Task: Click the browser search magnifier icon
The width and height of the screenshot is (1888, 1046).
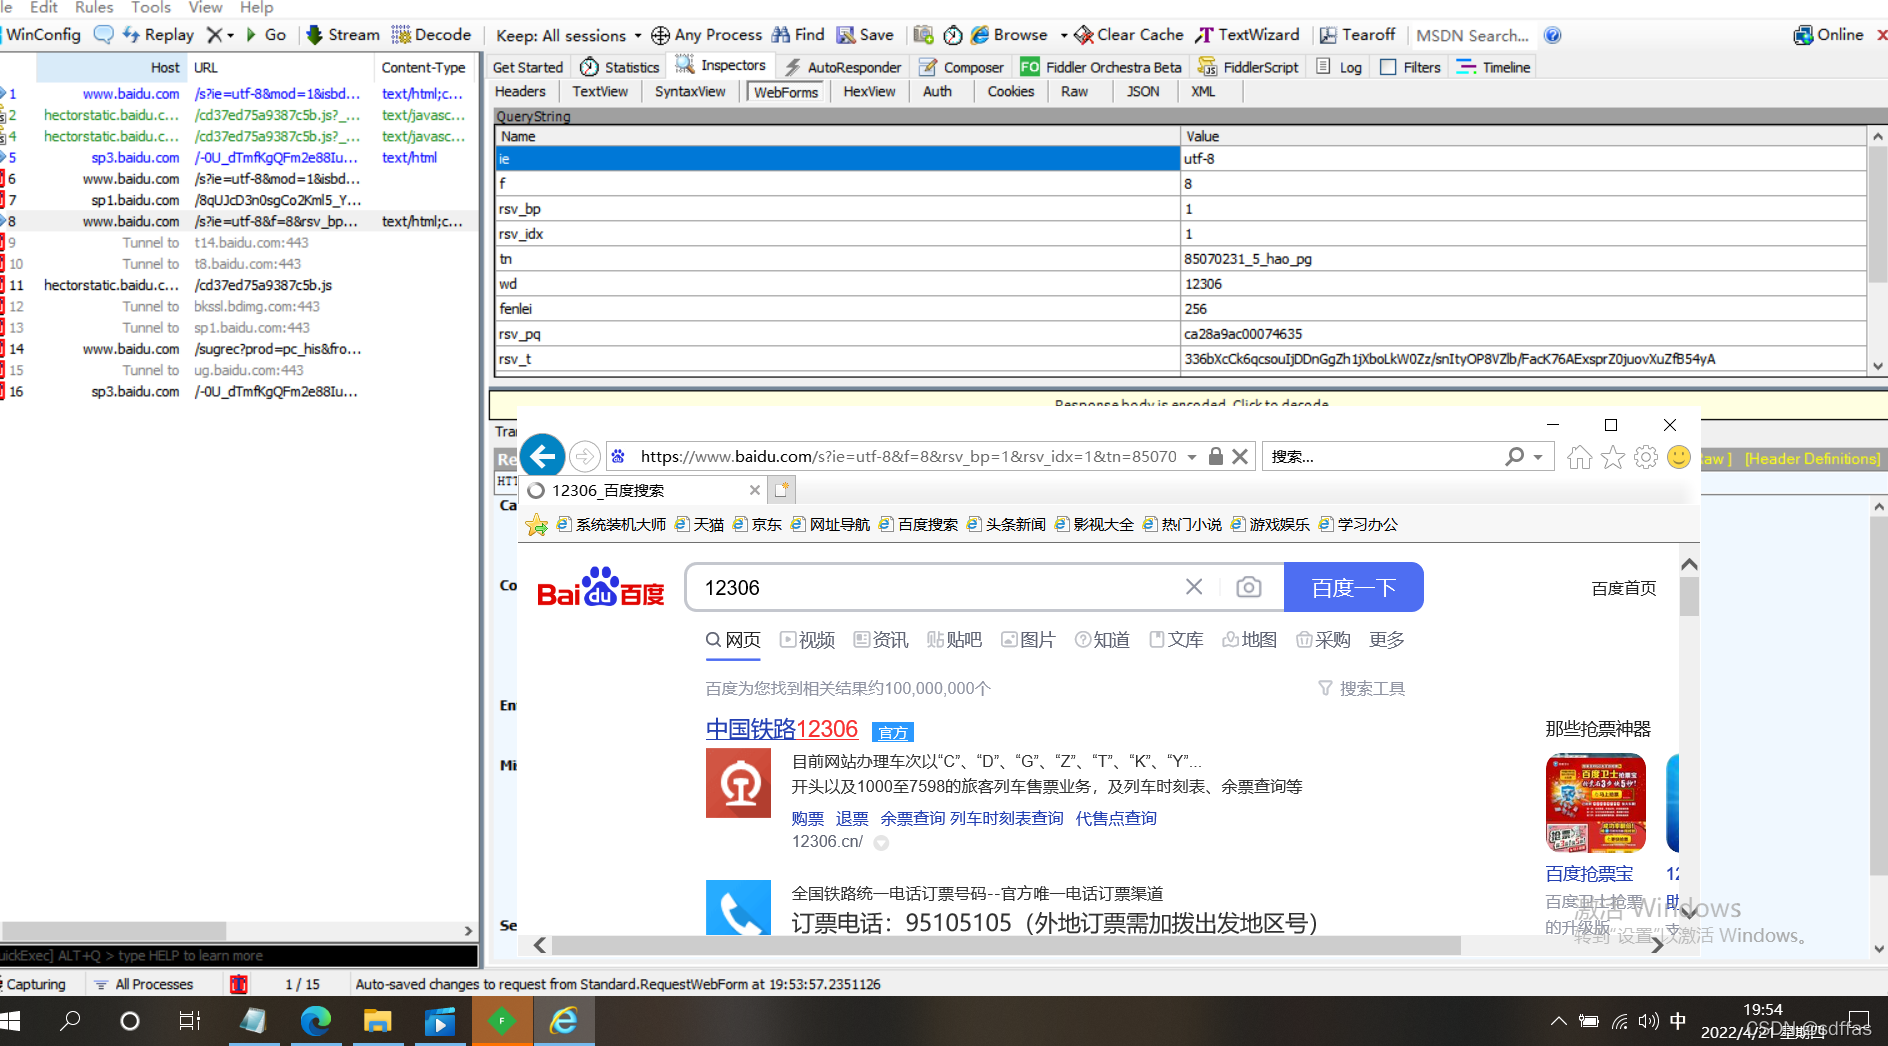Action: [x=1515, y=457]
